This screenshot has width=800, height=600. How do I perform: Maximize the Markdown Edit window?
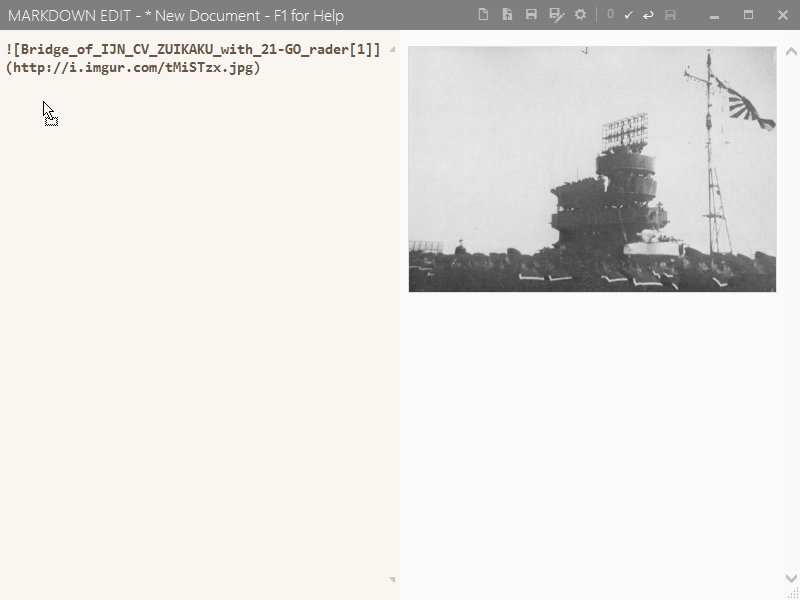click(746, 15)
